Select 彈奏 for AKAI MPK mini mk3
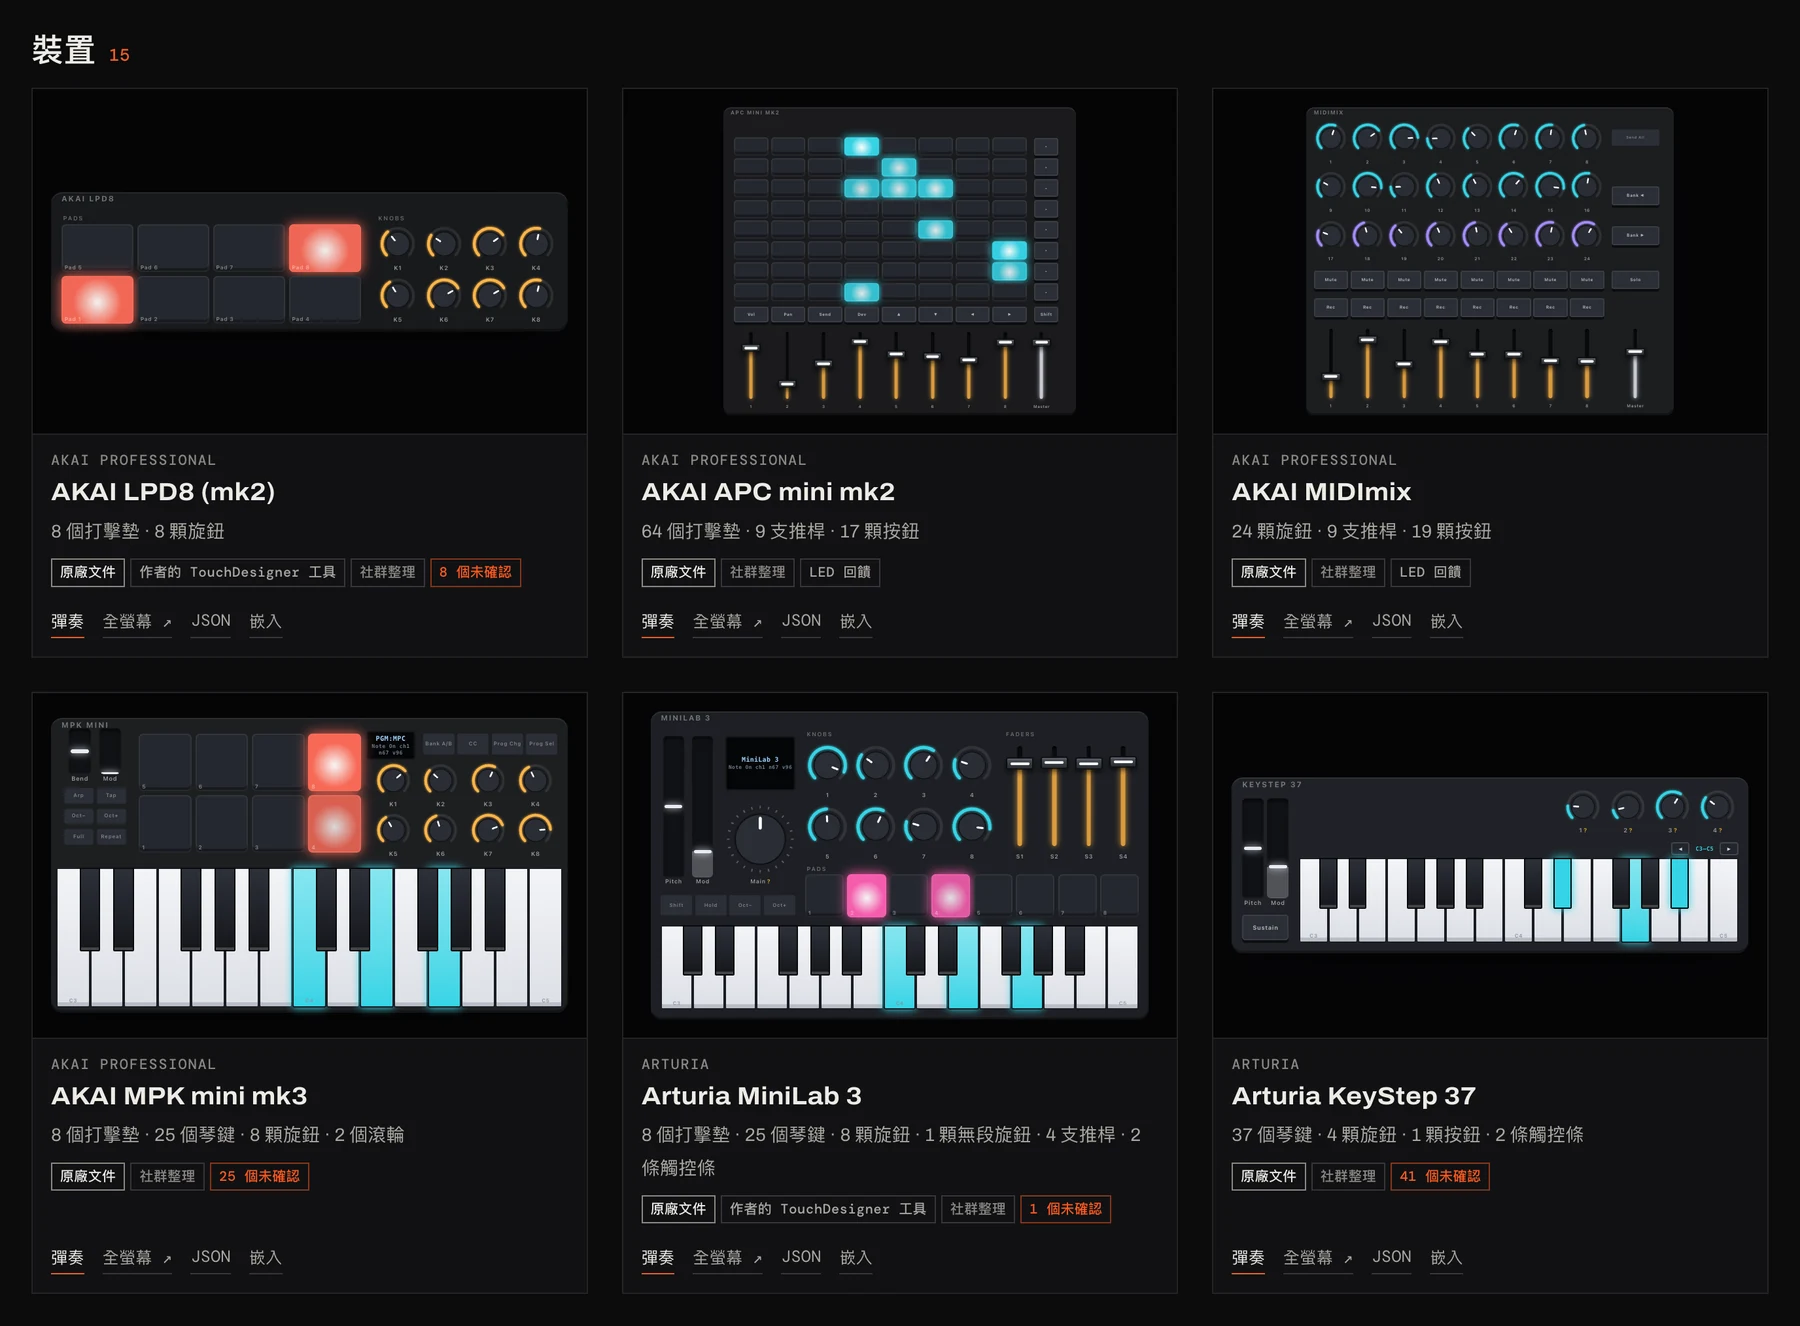Screen dimensions: 1800x1326 [x=67, y=1257]
